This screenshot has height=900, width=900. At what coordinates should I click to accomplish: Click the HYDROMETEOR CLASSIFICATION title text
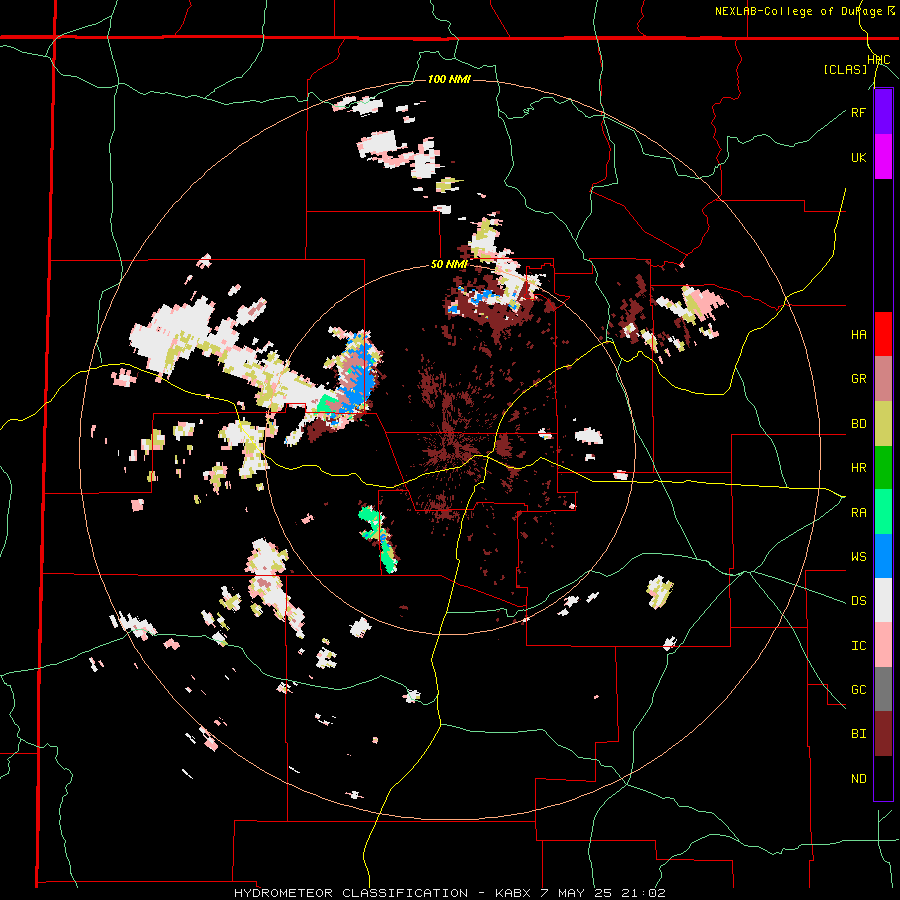click(351, 893)
